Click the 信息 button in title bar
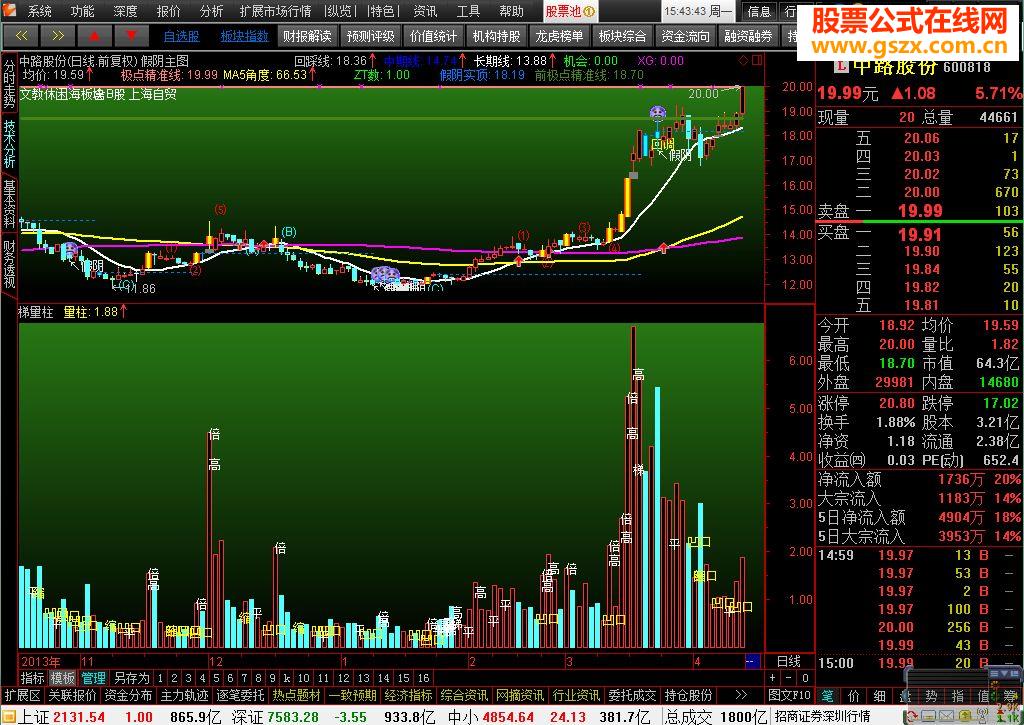The image size is (1024, 725). point(759,11)
